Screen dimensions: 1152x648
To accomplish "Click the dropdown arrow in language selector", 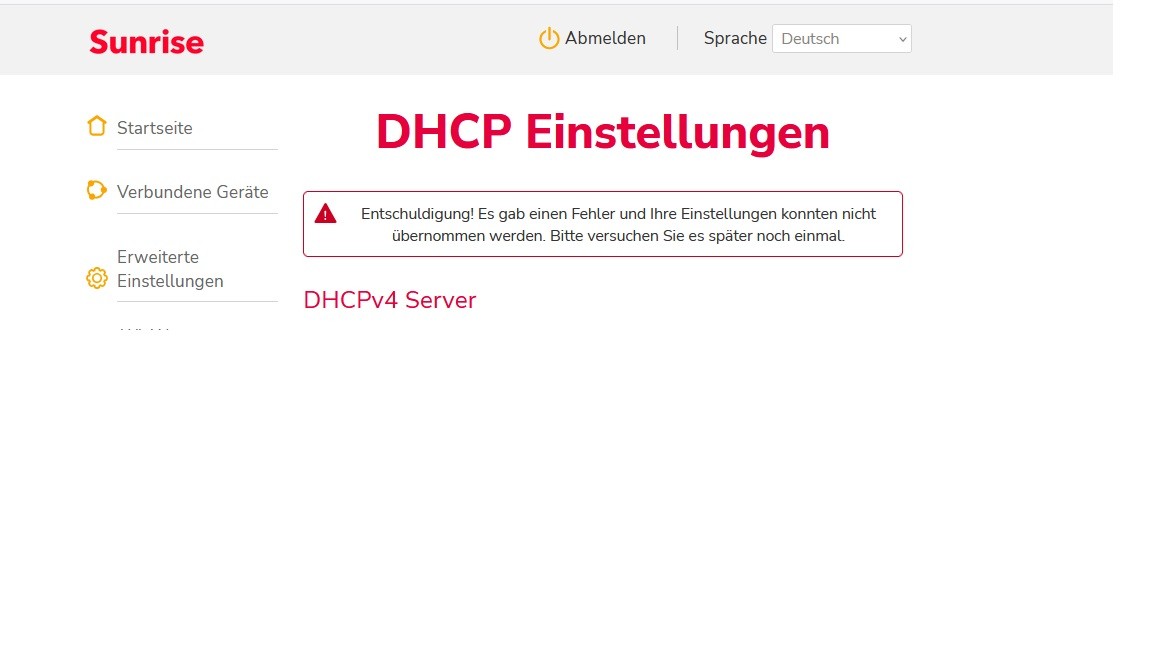I will point(903,39).
